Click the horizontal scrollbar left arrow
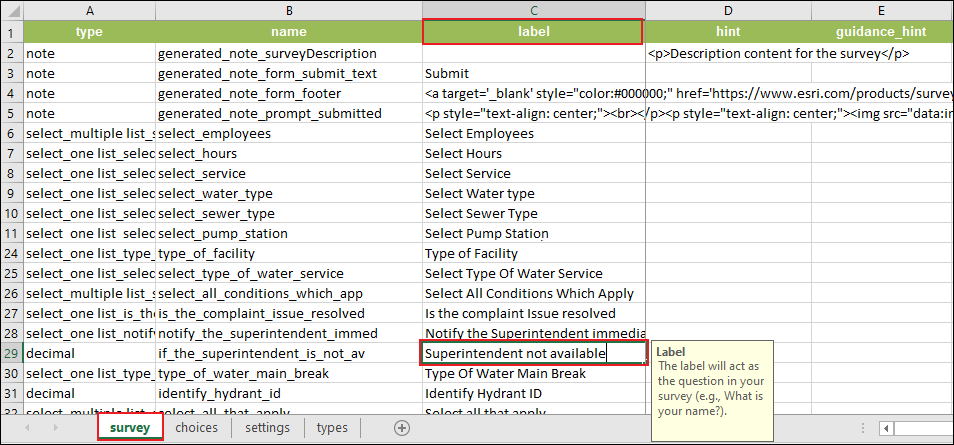 click(886, 429)
